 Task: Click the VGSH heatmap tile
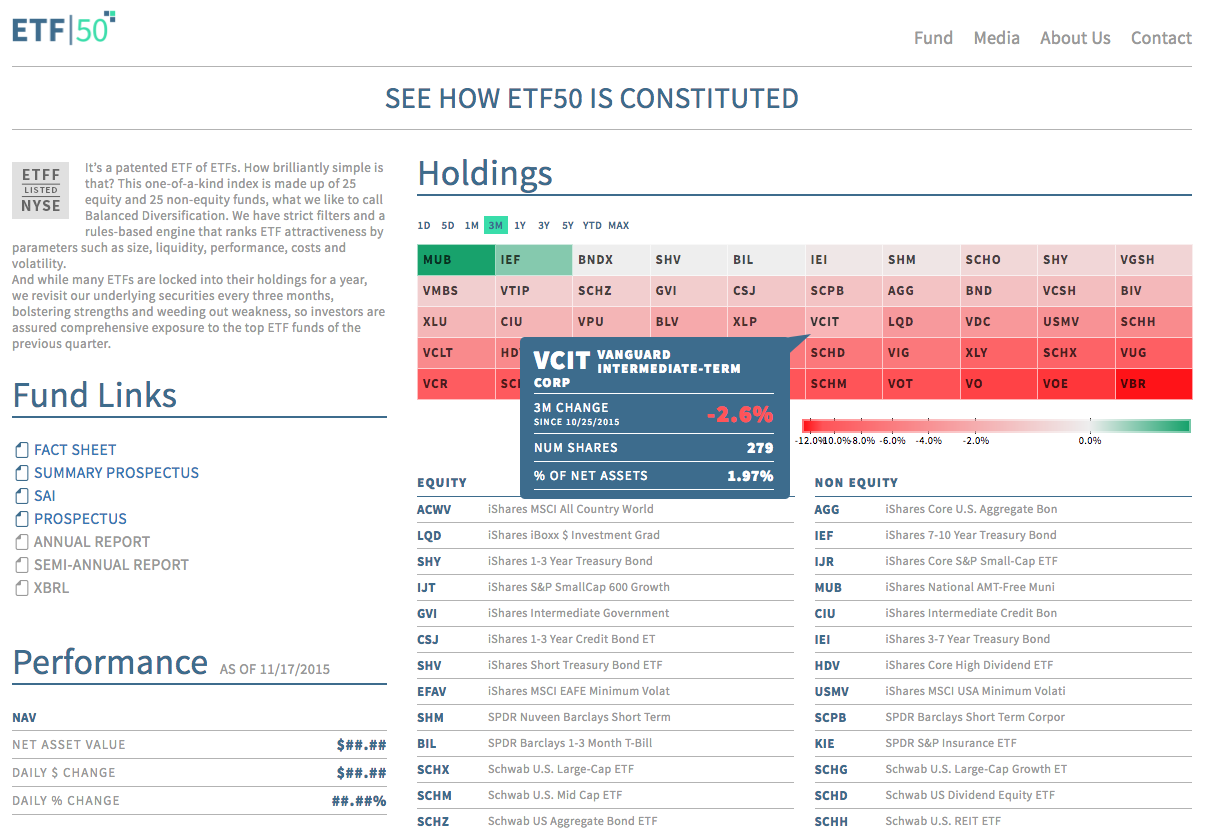coord(1153,260)
